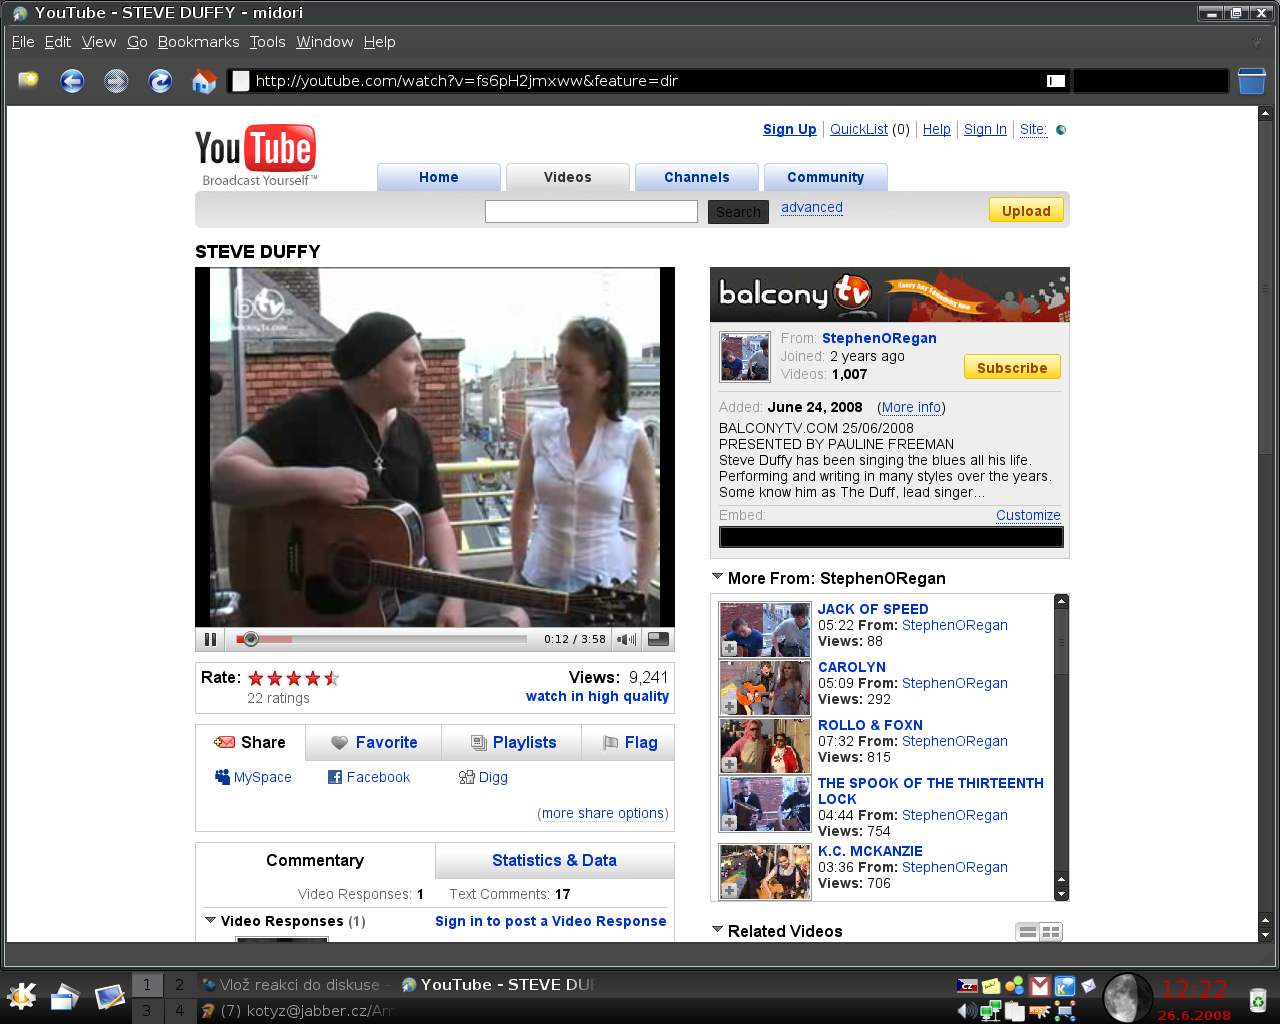1280x1024 pixels.
Task: Open the closed tabs trash icon in toolbar
Action: pos(1252,81)
